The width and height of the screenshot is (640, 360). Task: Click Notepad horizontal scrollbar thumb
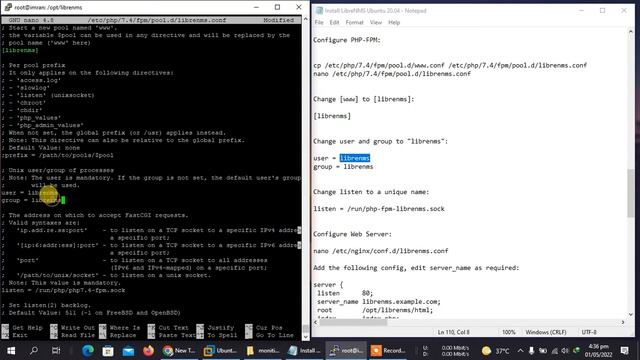click(353, 322)
